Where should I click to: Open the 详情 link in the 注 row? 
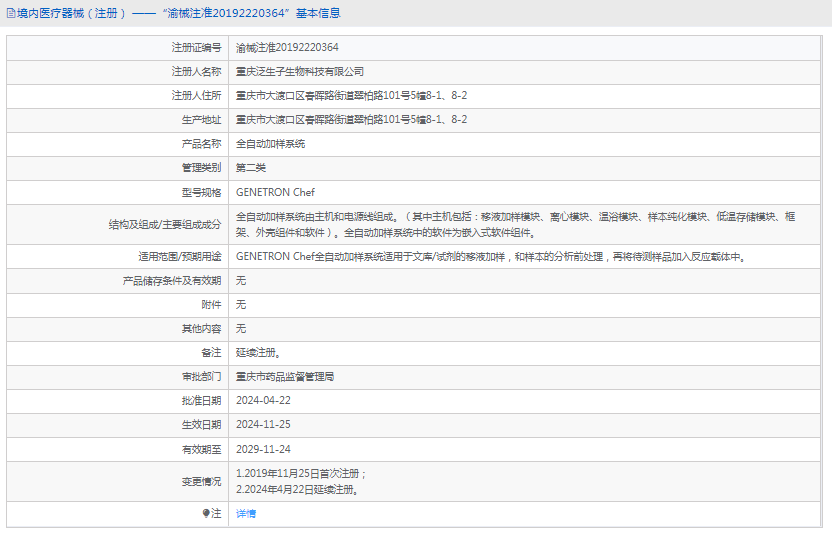point(246,513)
